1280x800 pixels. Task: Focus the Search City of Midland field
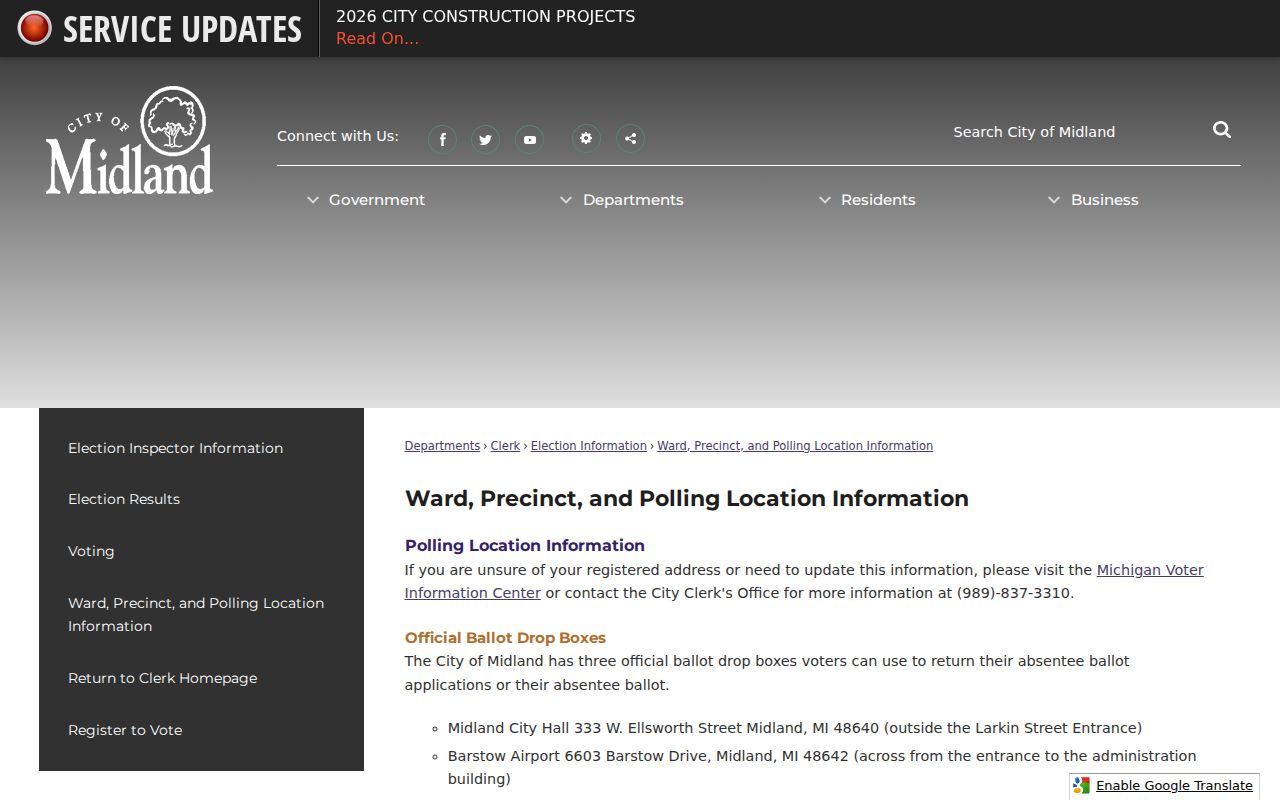(1075, 132)
